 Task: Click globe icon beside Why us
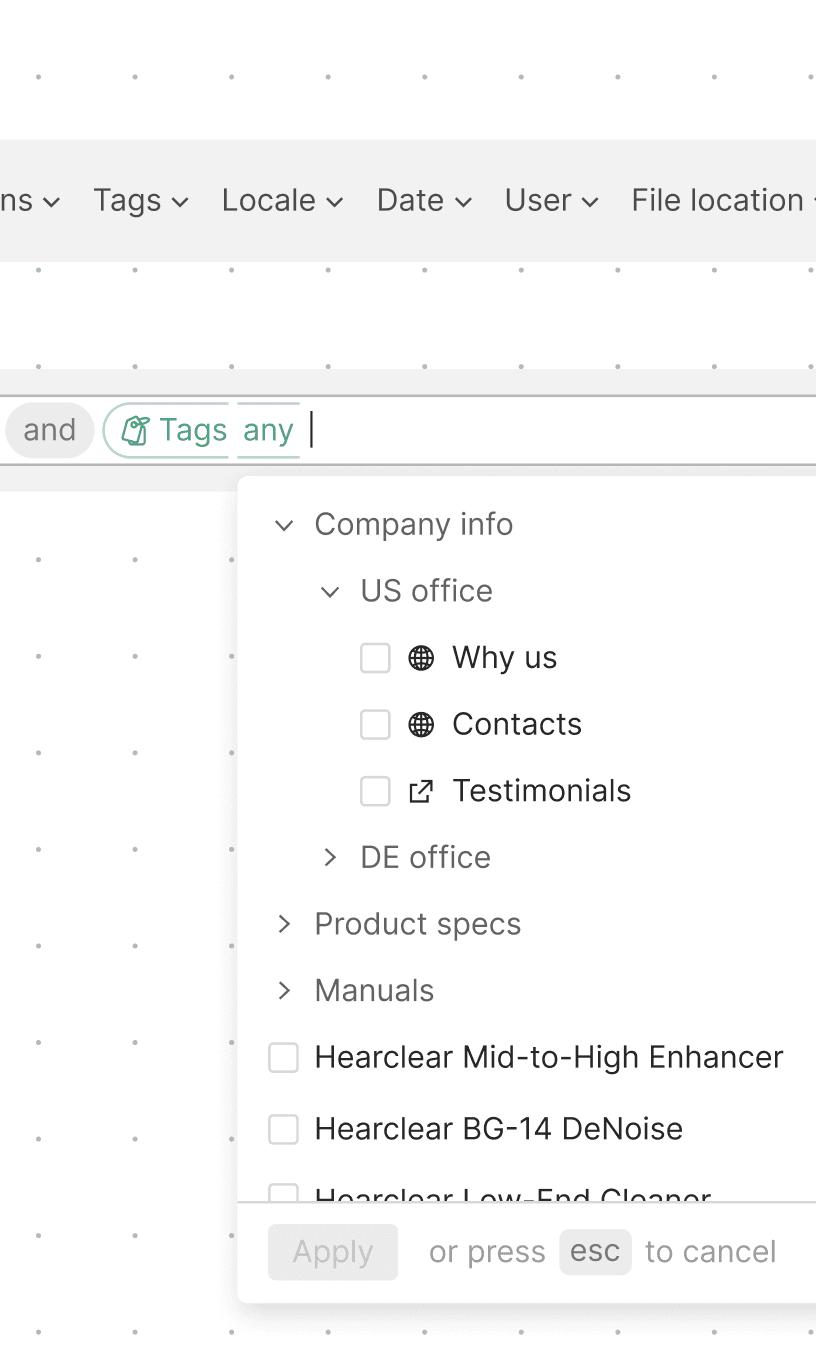pos(421,658)
